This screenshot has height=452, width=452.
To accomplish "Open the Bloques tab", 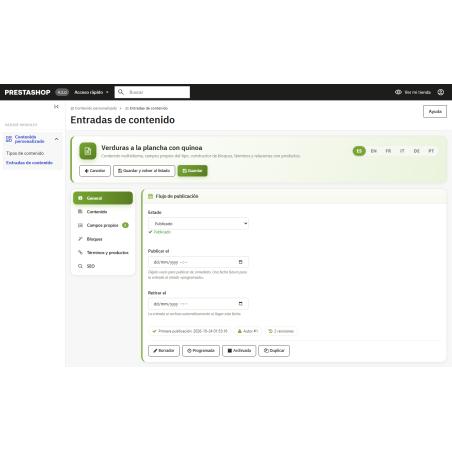I will pos(103,239).
